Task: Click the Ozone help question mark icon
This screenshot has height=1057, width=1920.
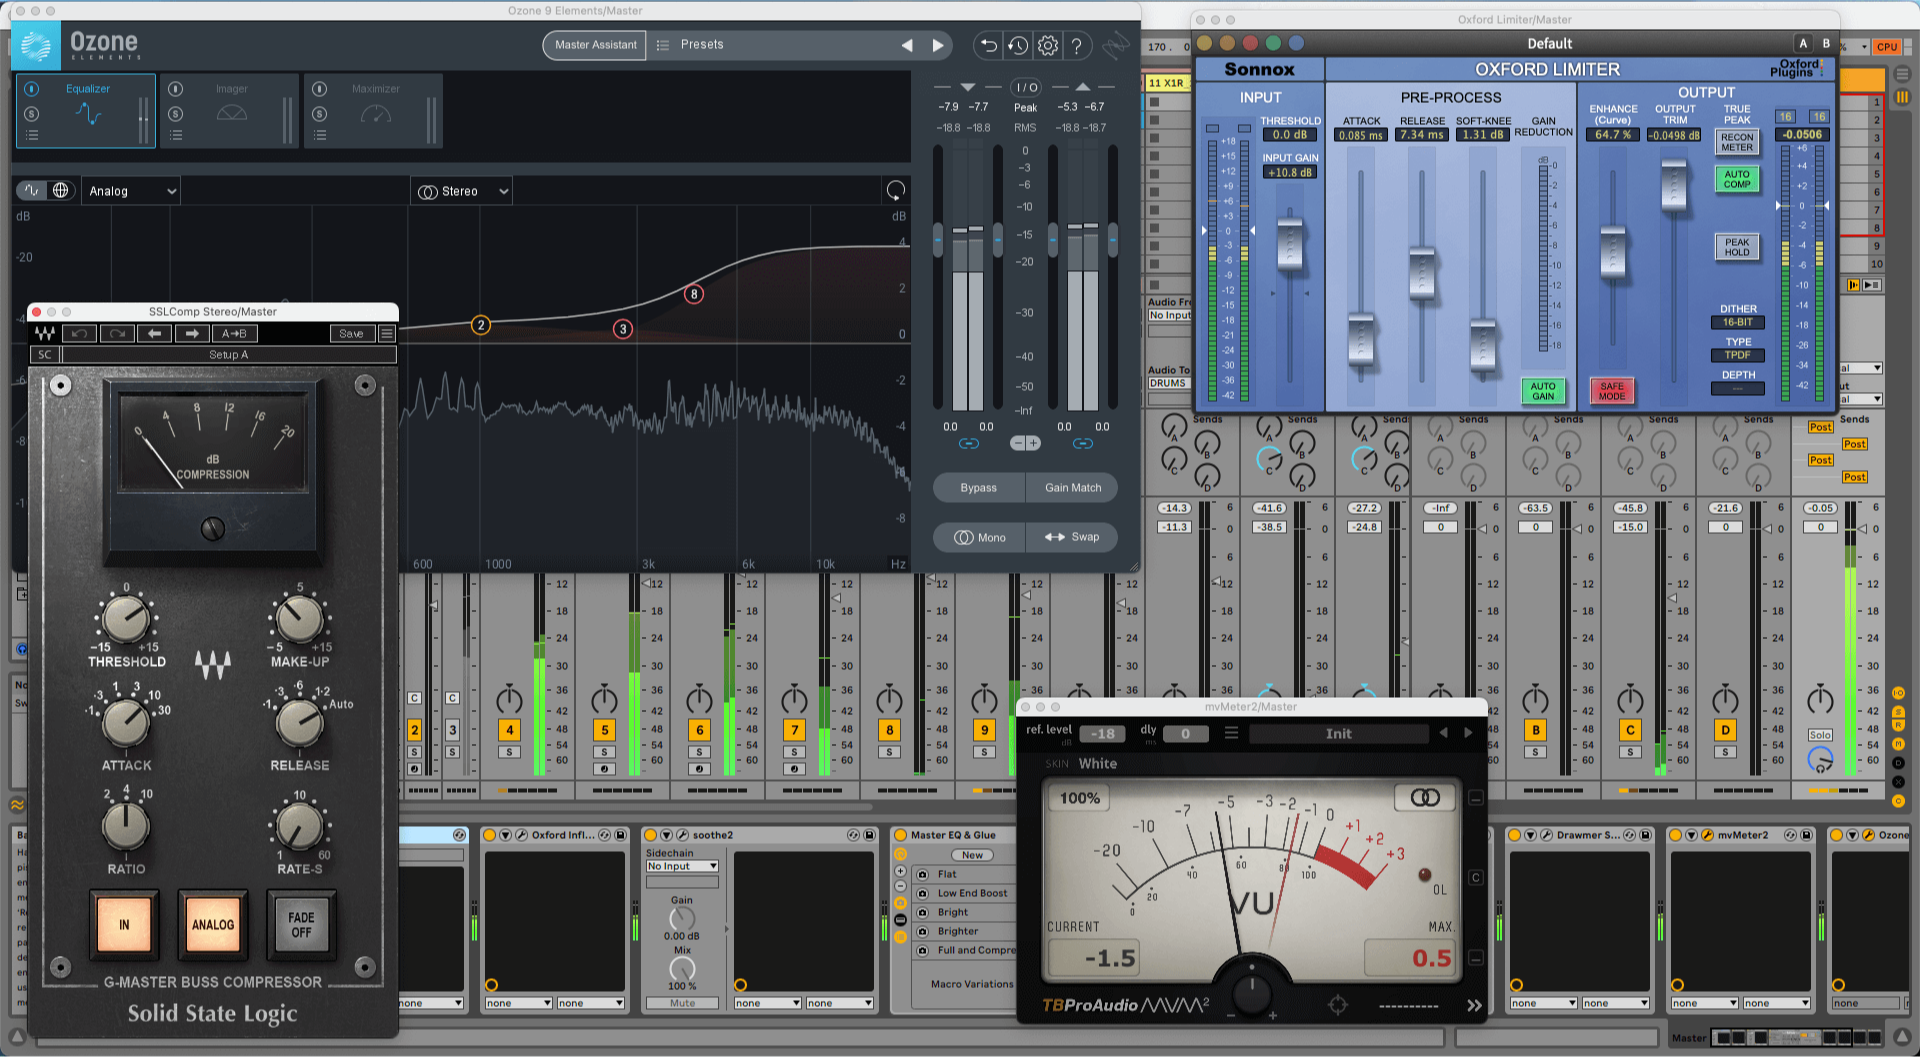Action: (1077, 45)
